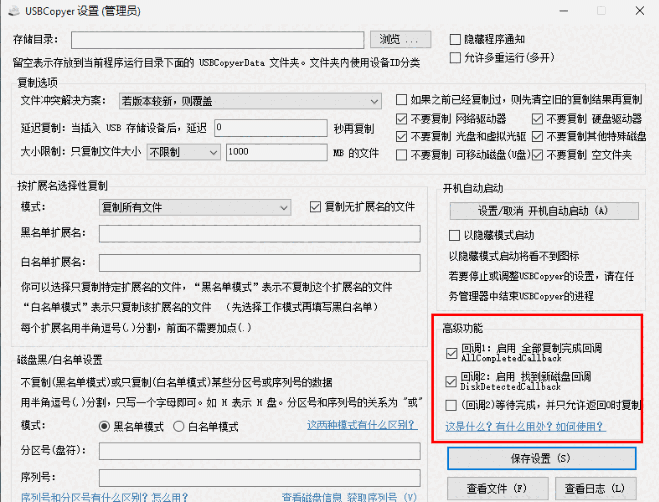The height and width of the screenshot is (502, 659).
Task: Disable 回调2 DiskDetectedCallback checkbox
Action: pyautogui.click(x=451, y=382)
